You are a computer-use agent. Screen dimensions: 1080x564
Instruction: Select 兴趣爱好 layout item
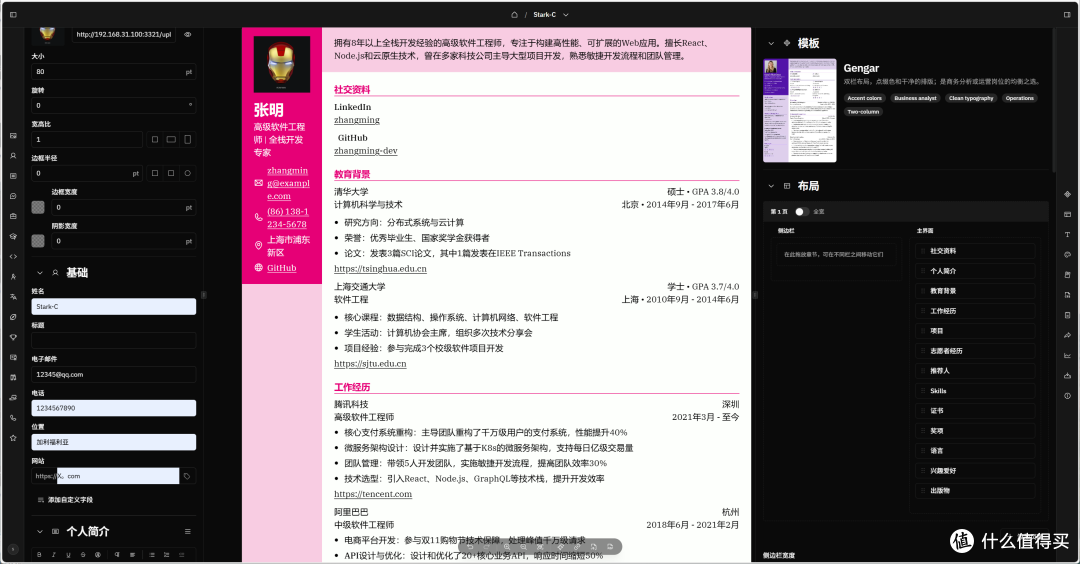975,471
